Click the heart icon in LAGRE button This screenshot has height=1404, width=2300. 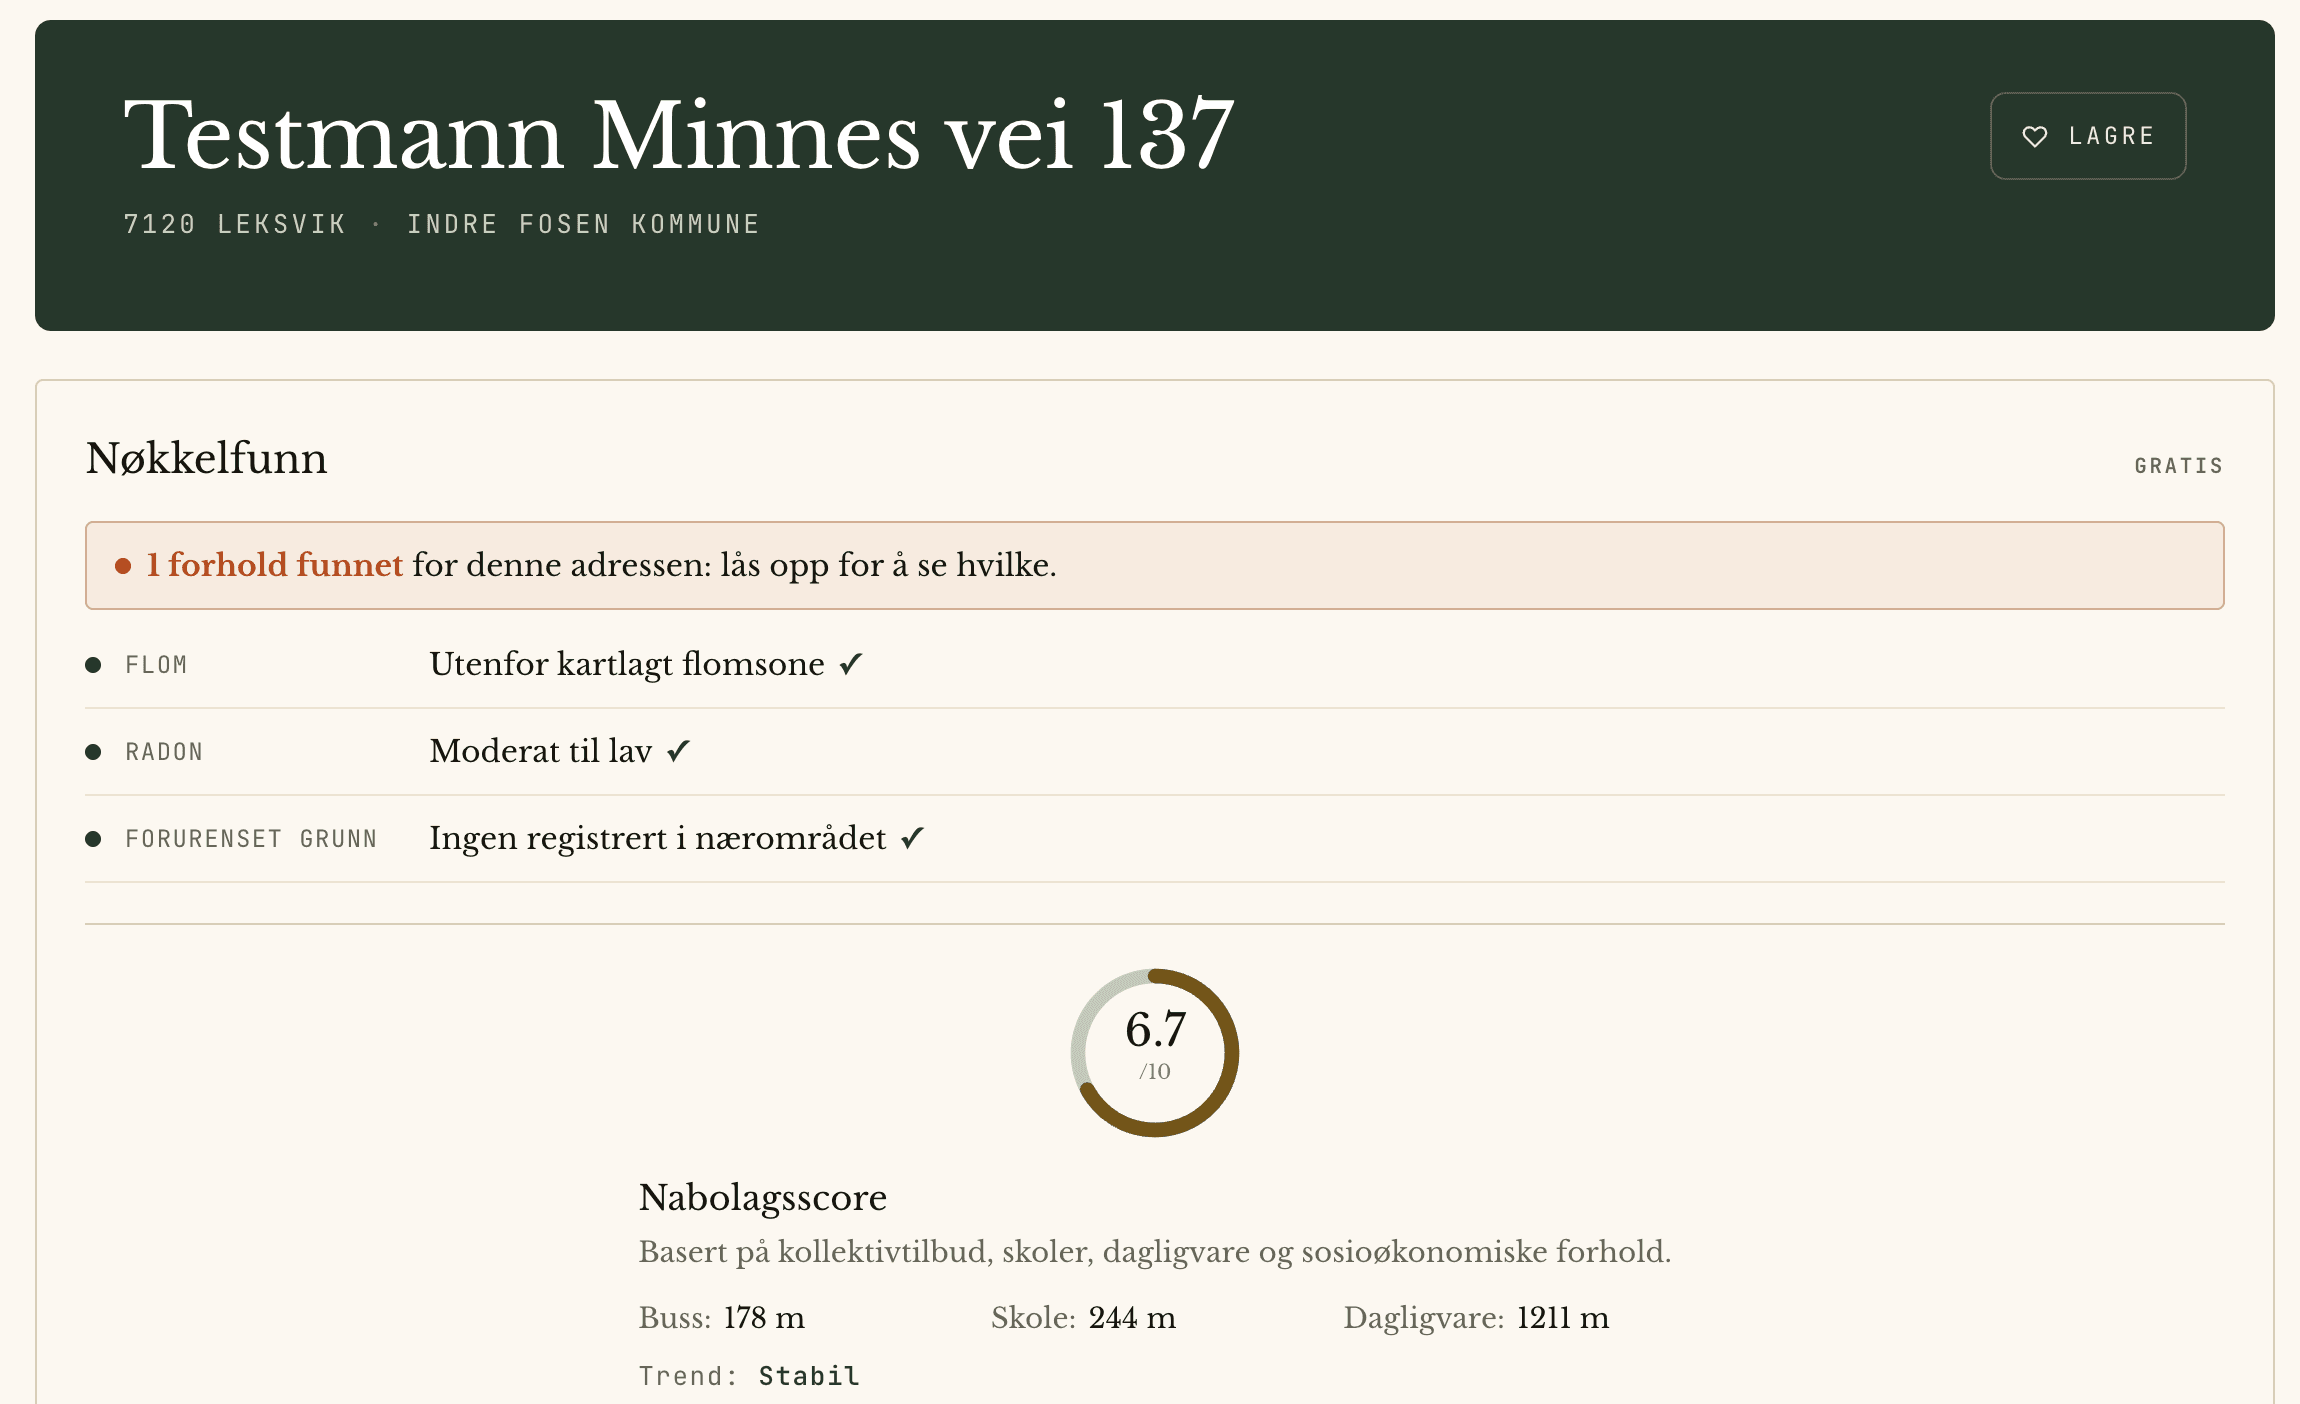(2035, 136)
